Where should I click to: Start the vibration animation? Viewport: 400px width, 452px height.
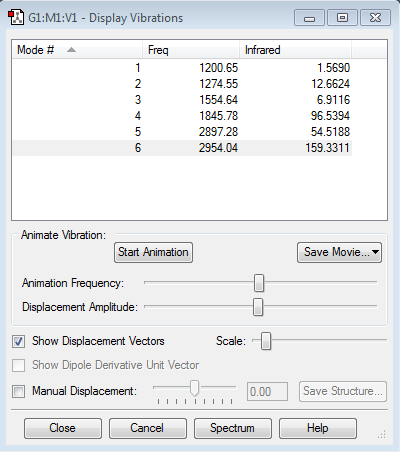point(153,252)
